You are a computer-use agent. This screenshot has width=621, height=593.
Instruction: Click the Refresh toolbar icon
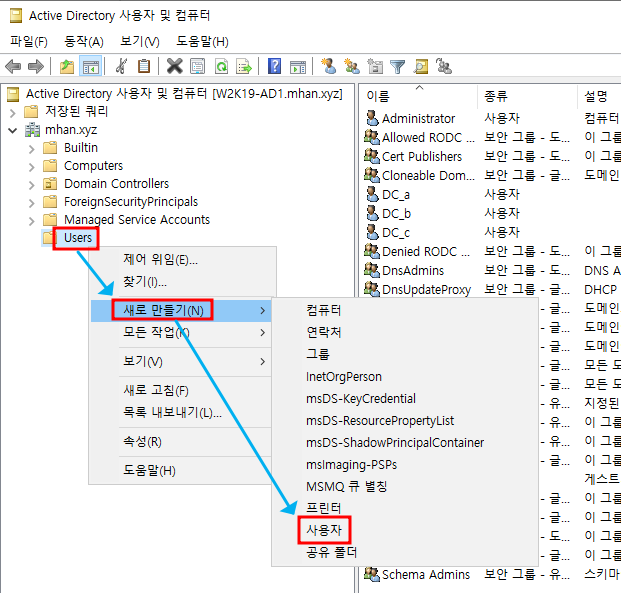point(221,66)
